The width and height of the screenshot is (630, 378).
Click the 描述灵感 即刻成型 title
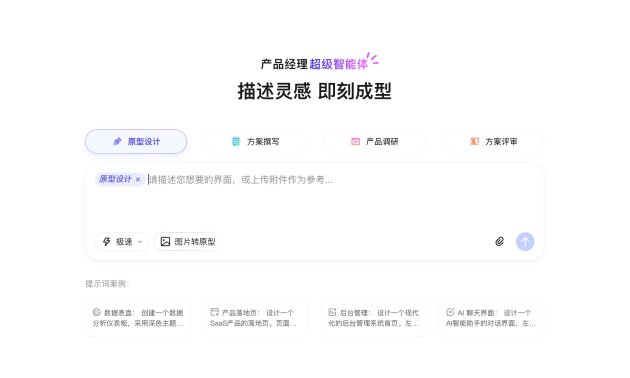point(314,91)
